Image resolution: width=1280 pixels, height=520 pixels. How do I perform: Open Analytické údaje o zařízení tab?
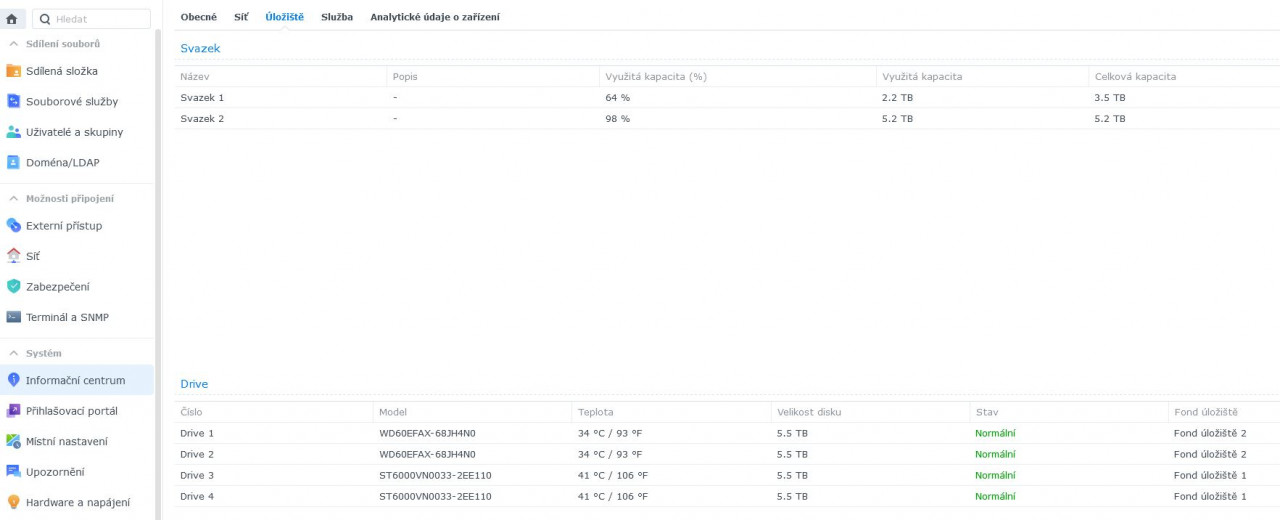pos(435,17)
